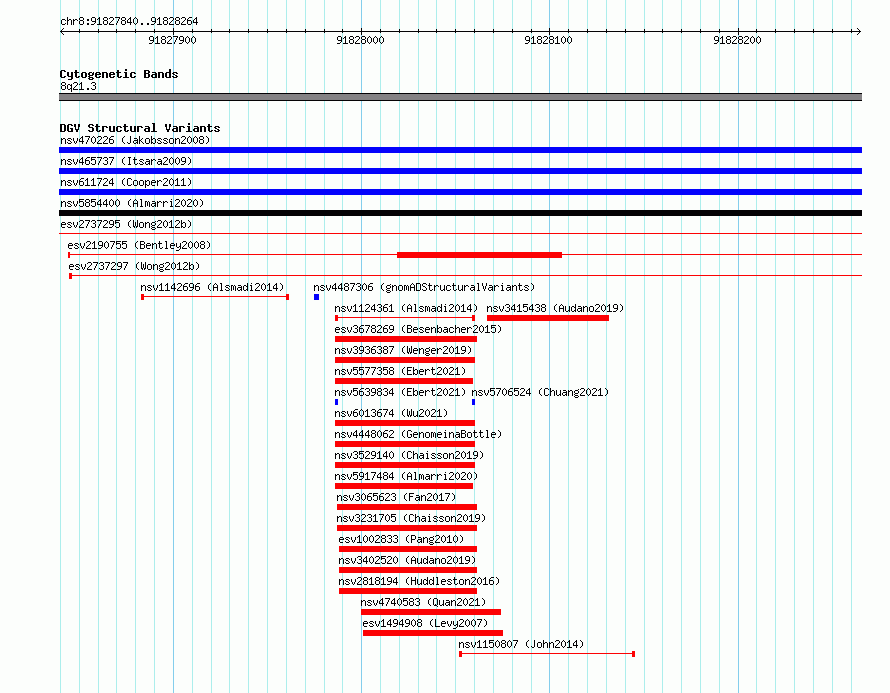Open the esv2737297 (Wong2012b) label
Image resolution: width=890 pixels, height=693 pixels.
[x=134, y=266]
